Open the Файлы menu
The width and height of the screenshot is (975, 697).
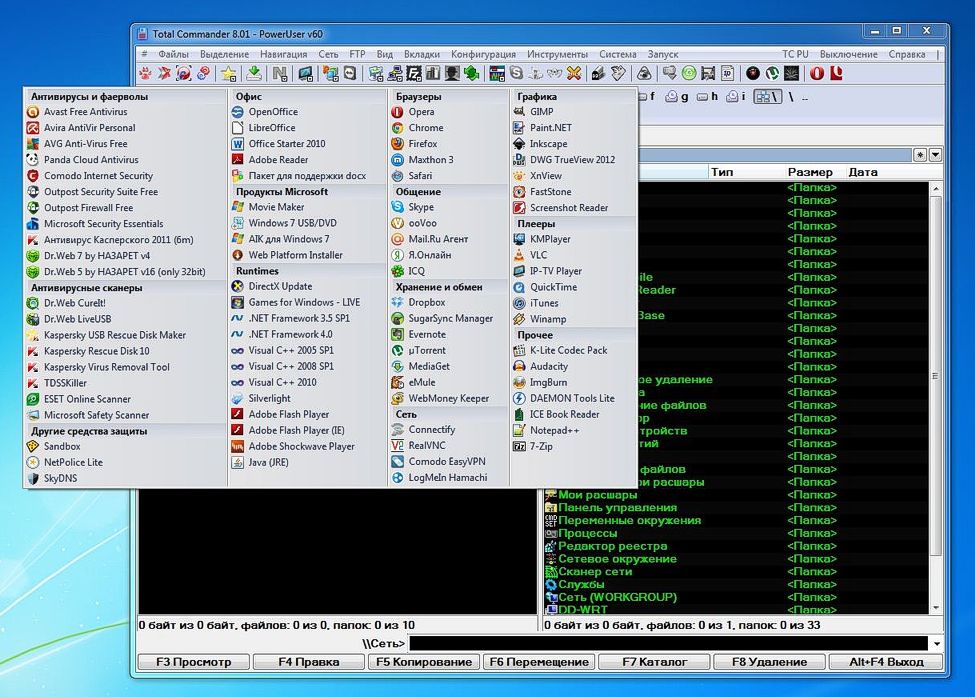[x=173, y=54]
